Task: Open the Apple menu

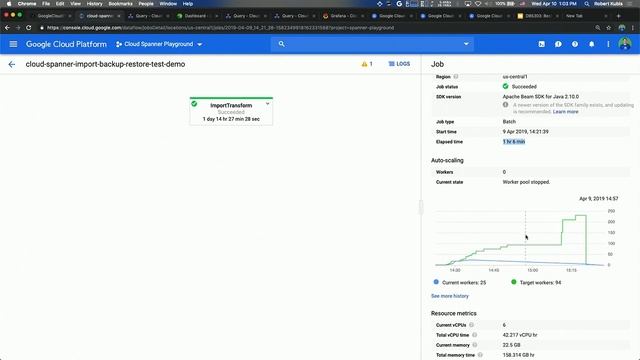Action: point(8,4)
